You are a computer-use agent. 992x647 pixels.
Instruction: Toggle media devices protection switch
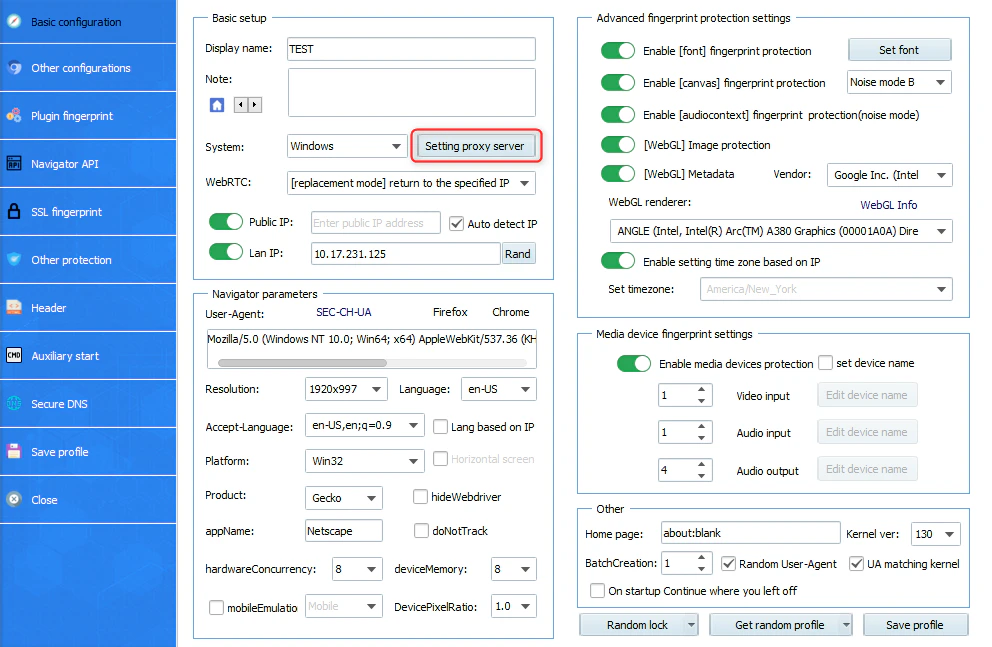tap(633, 364)
